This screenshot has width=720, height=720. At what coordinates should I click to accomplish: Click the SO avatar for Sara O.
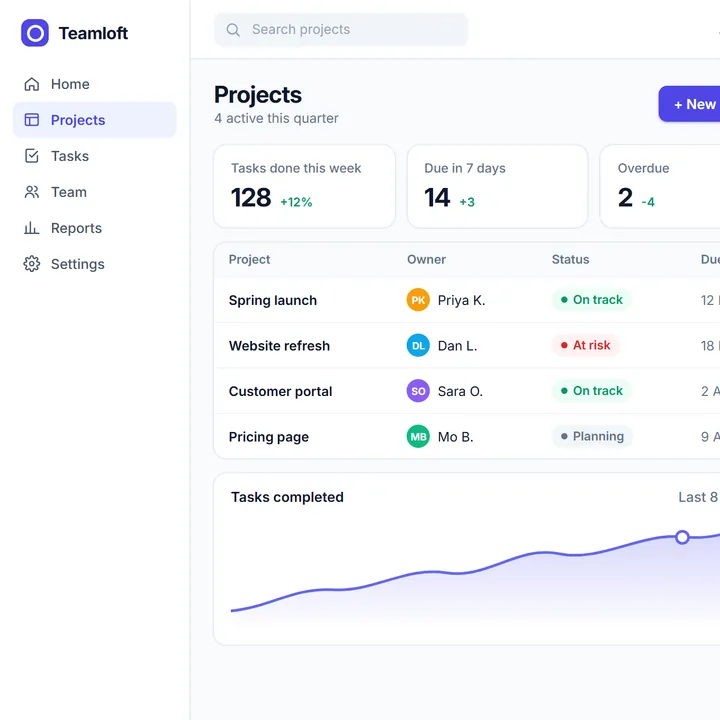click(418, 391)
